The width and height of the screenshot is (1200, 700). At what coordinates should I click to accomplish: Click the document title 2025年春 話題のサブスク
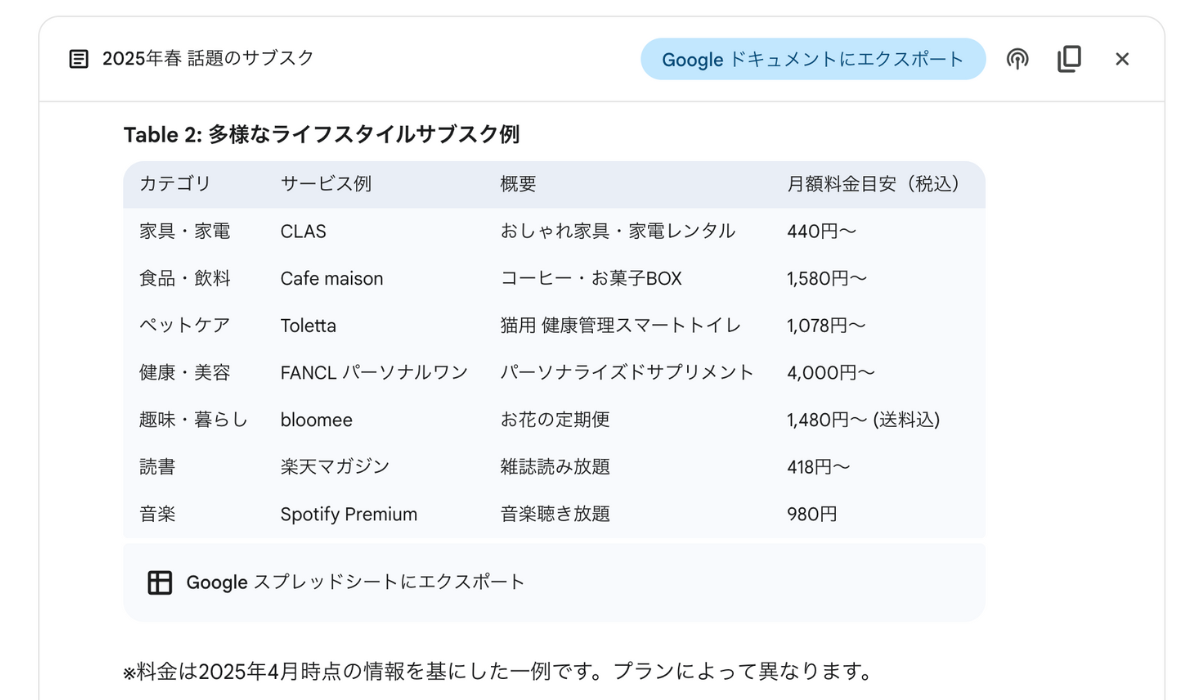click(x=208, y=59)
